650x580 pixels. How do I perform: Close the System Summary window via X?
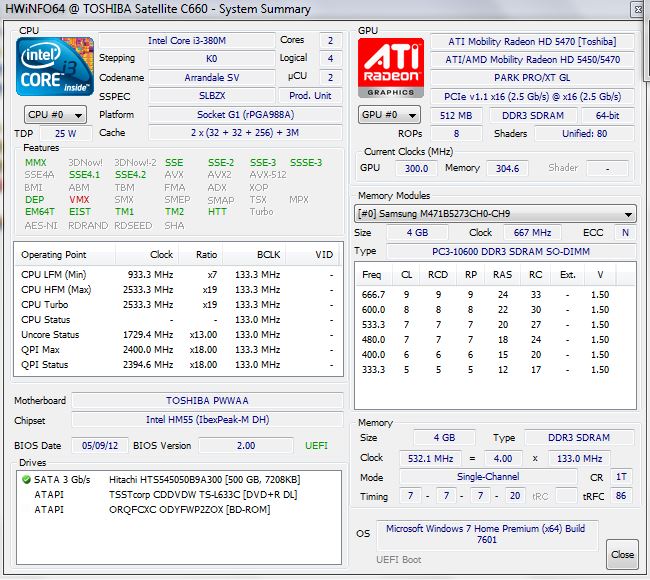point(638,9)
